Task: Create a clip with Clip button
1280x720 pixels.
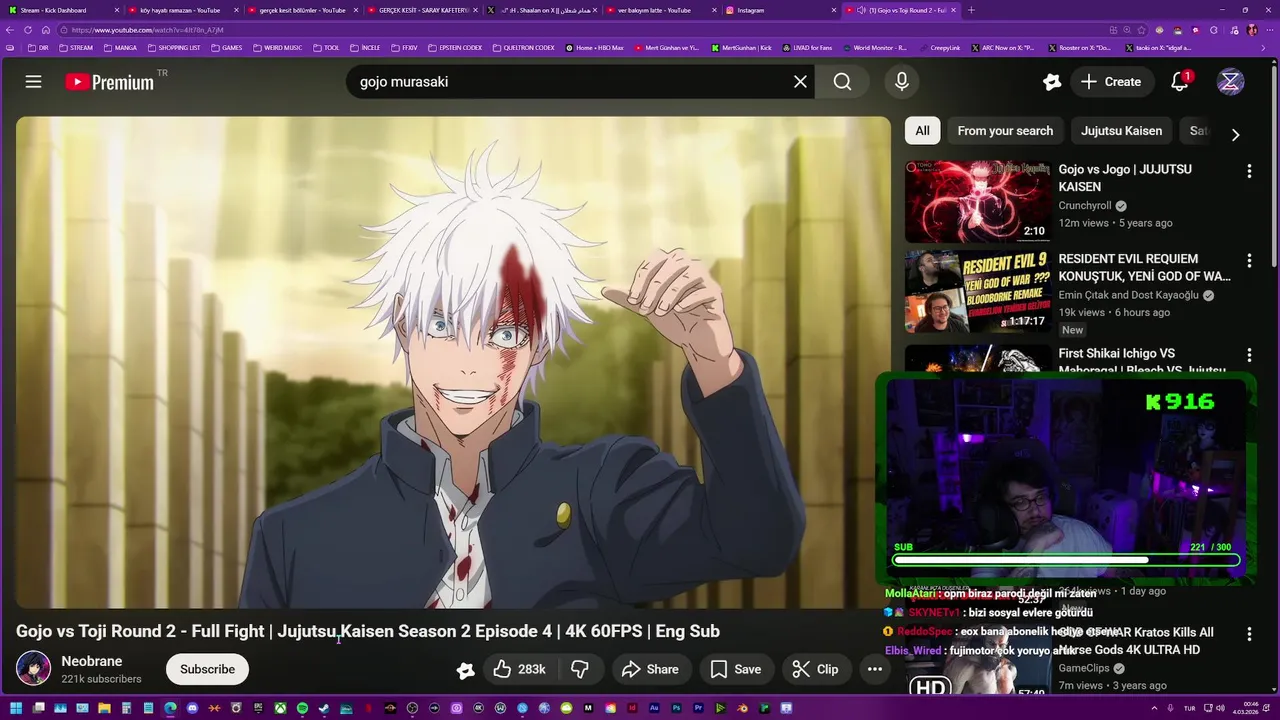Action: pyautogui.click(x=815, y=669)
